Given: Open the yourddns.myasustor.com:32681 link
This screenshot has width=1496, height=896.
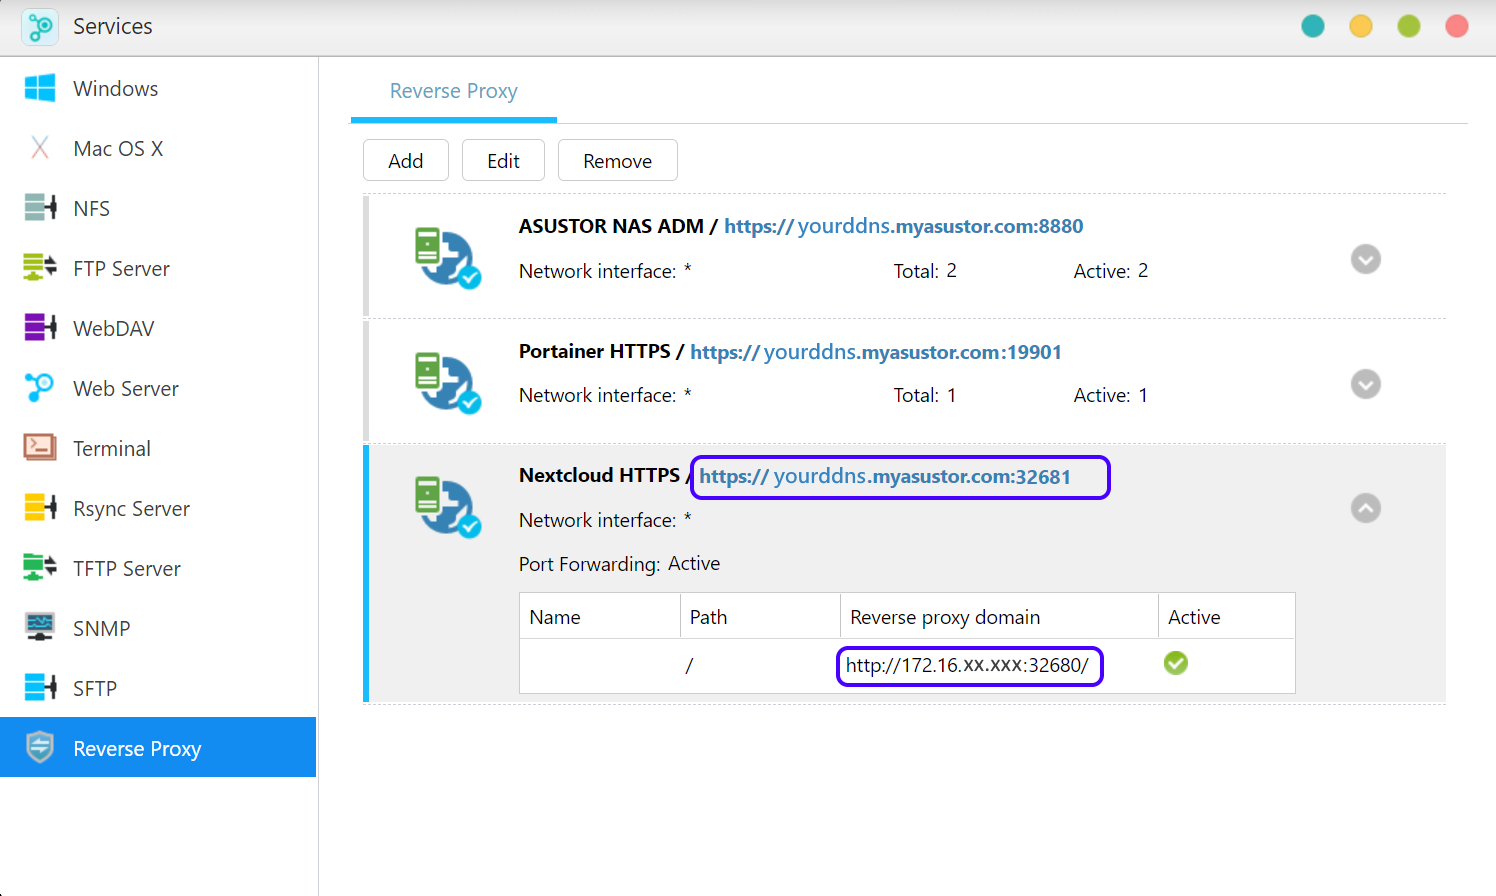Looking at the screenshot, I should (885, 476).
